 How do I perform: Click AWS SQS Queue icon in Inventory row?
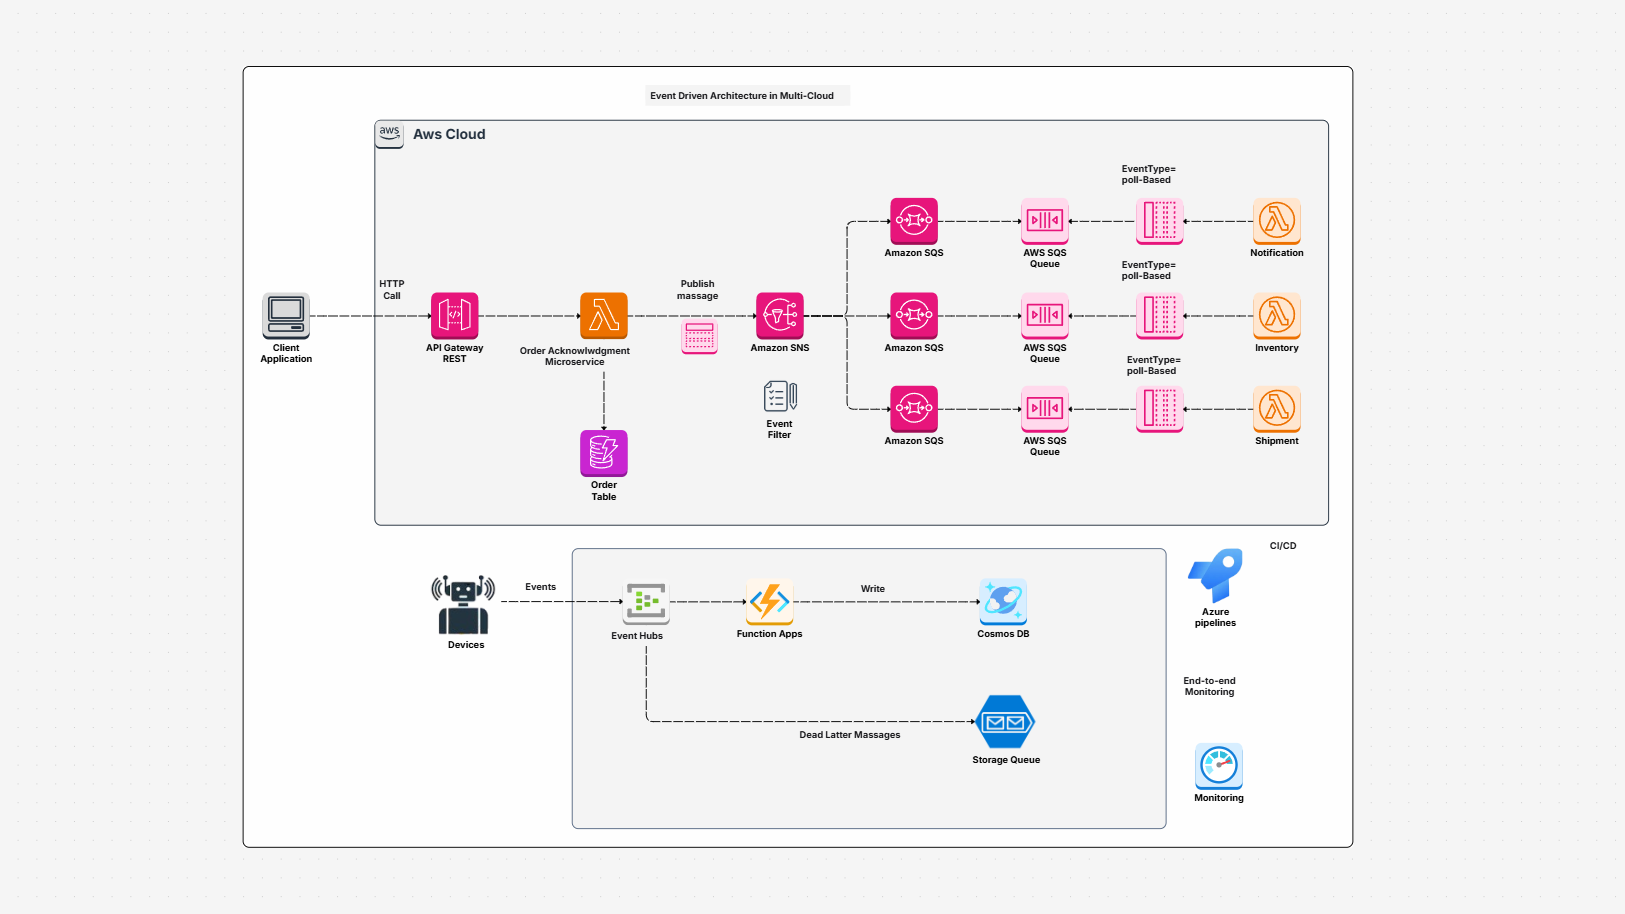pyautogui.click(x=1045, y=316)
